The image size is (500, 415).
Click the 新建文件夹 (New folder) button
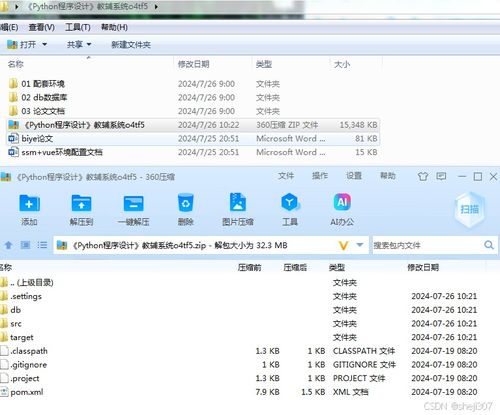[131, 45]
